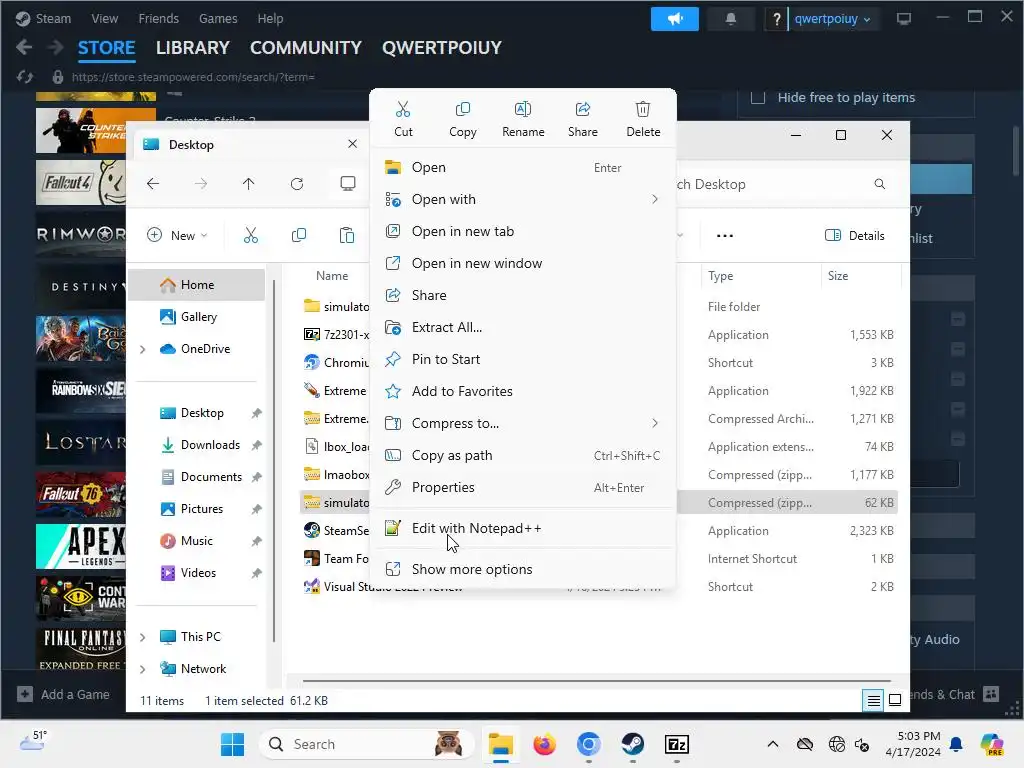Choose Extract All... option
The image size is (1024, 768).
click(x=522, y=327)
